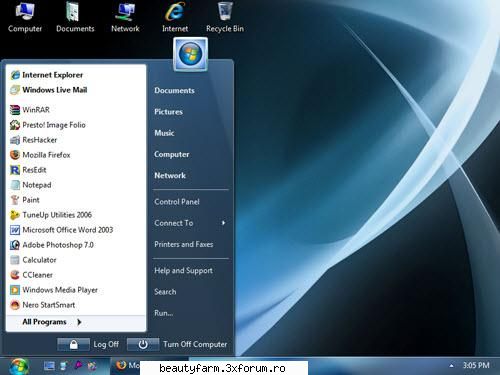
Task: Expand the Connect To submenu
Action: coord(190,223)
